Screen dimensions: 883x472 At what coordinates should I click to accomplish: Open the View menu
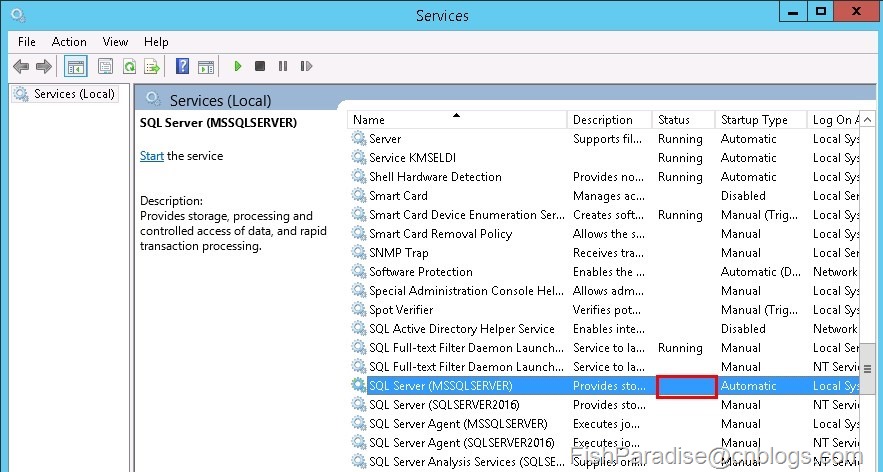115,42
